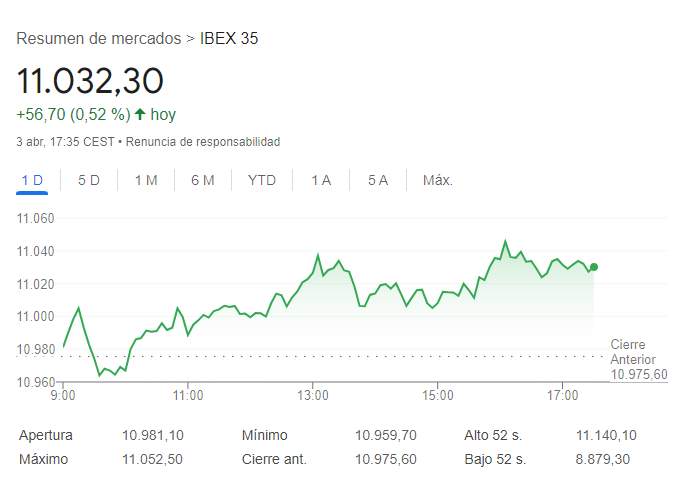Click the green upward arrow icon
690x479 pixels.
pyautogui.click(x=140, y=114)
